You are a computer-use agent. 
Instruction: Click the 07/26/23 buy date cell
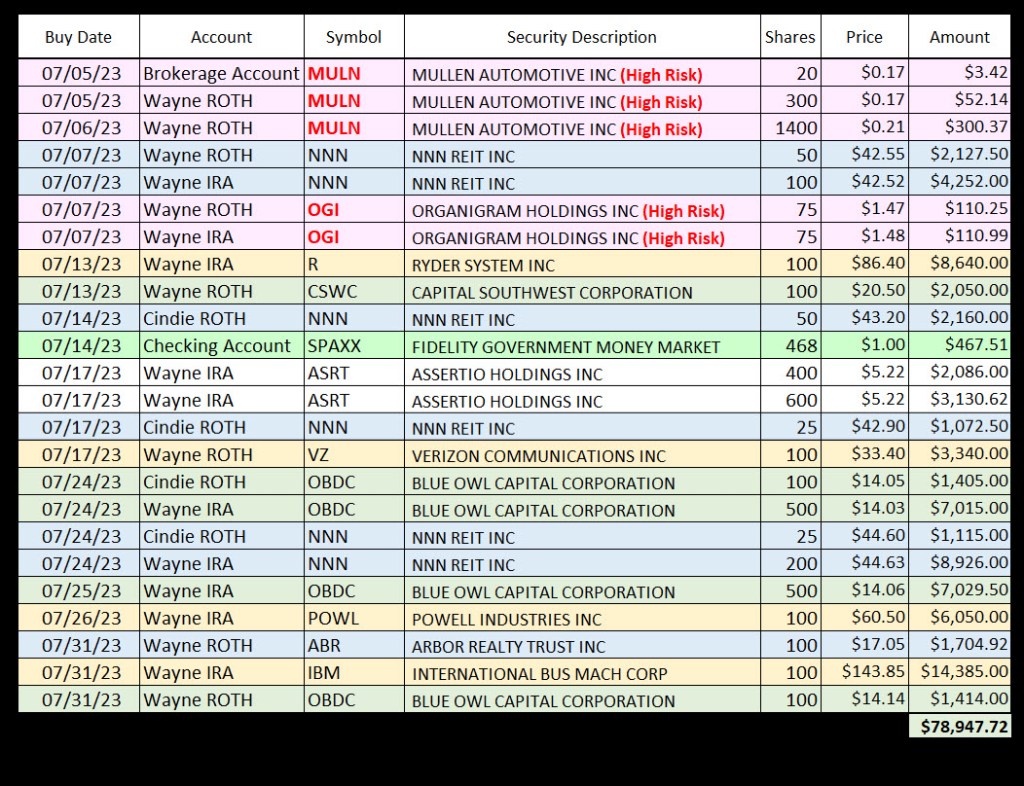pyautogui.click(x=78, y=619)
